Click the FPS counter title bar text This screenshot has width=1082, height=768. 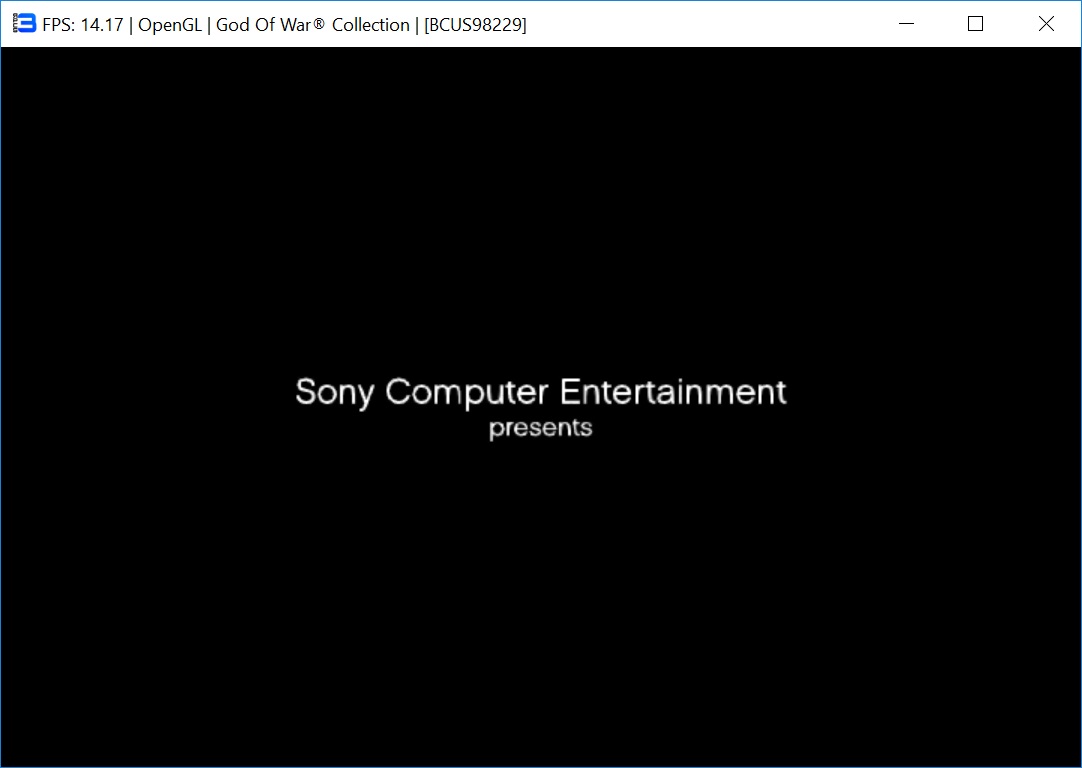tap(83, 25)
